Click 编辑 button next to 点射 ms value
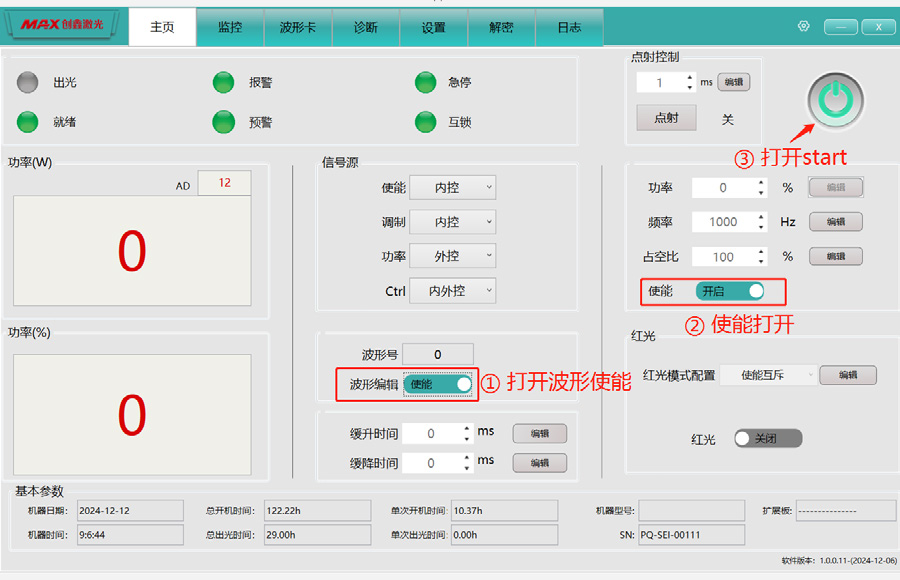Image resolution: width=900 pixels, height=580 pixels. tap(734, 82)
